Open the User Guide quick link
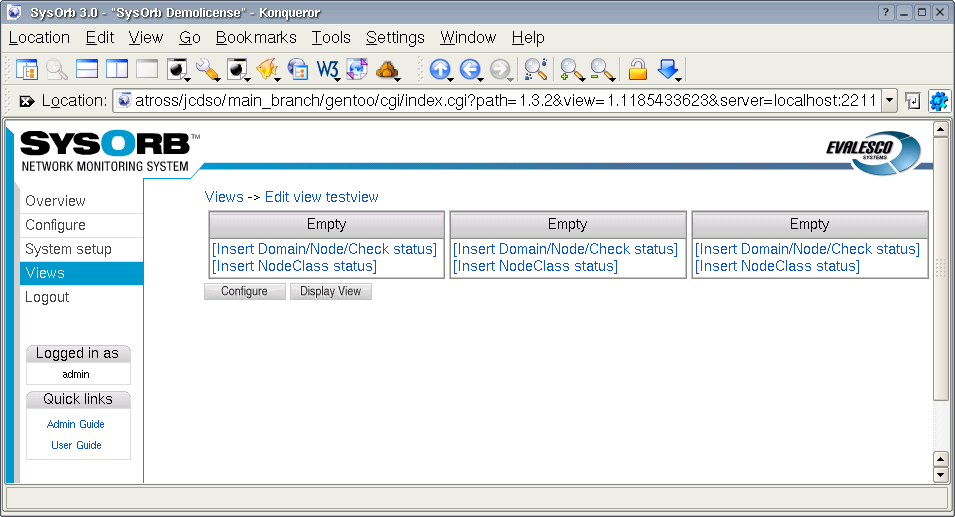955x517 pixels. pyautogui.click(x=76, y=445)
